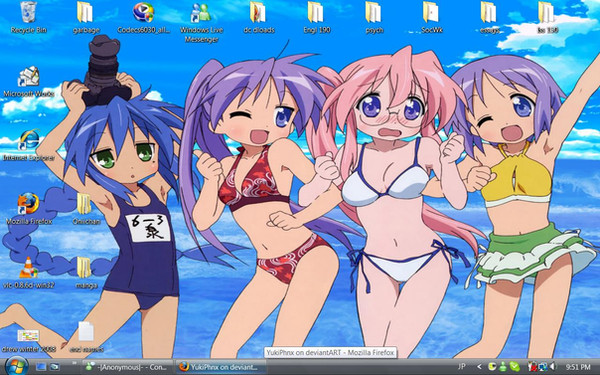Select the Codecs6030_all installer icon
This screenshot has width=600, height=375.
(x=143, y=17)
